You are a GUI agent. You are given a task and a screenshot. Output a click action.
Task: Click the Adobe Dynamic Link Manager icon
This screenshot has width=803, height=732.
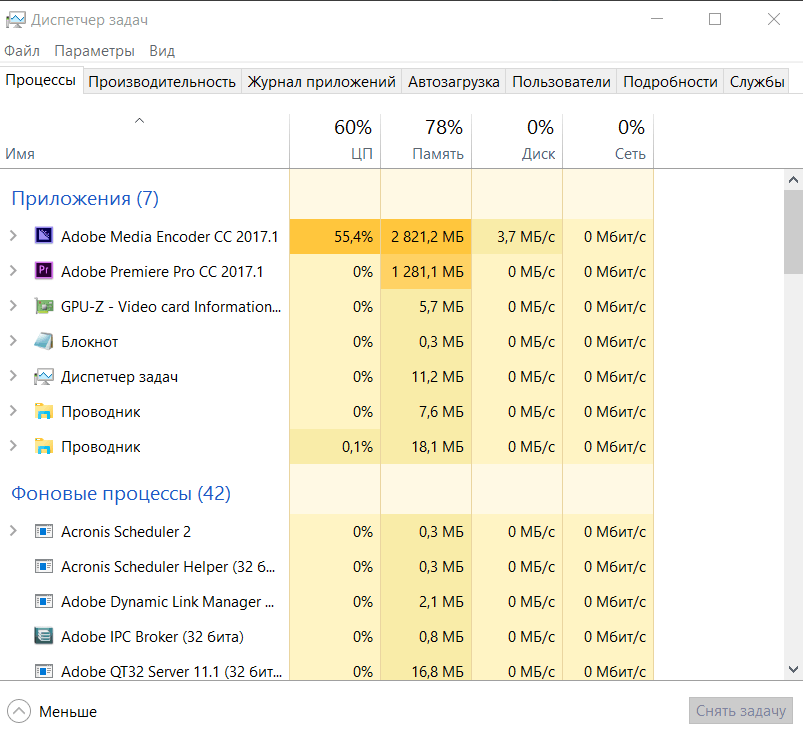click(x=43, y=601)
